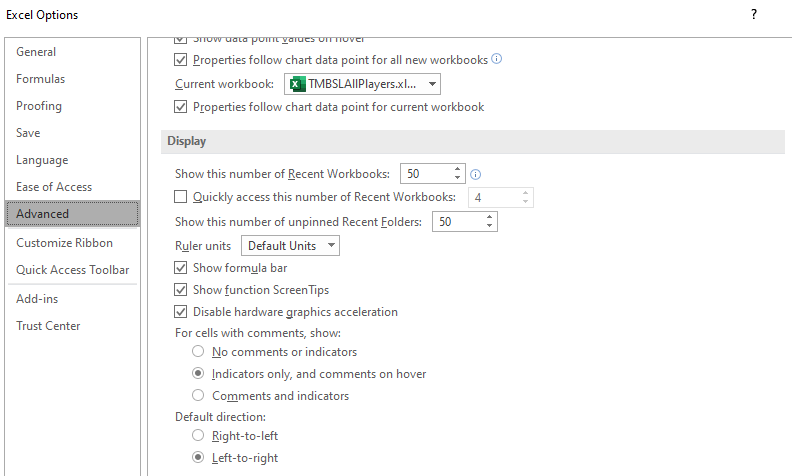
Task: Click the Excel file icon in Current workbook box
Action: (x=298, y=84)
